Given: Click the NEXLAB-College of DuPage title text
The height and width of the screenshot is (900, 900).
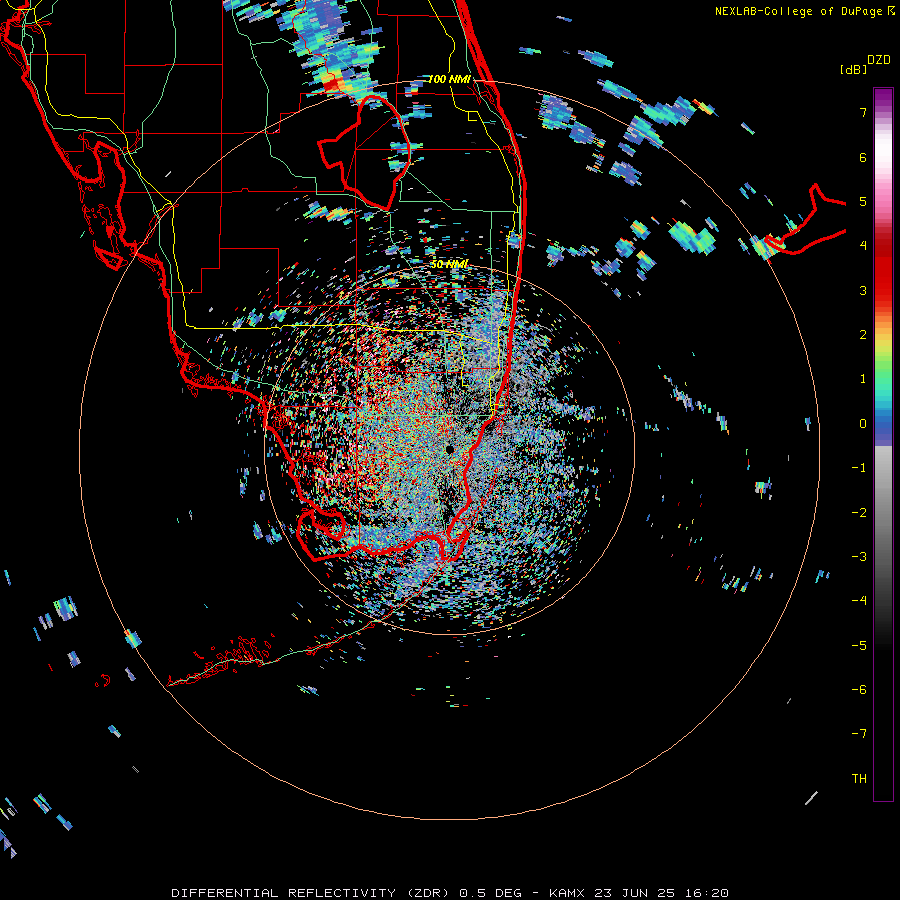Looking at the screenshot, I should pyautogui.click(x=799, y=11).
